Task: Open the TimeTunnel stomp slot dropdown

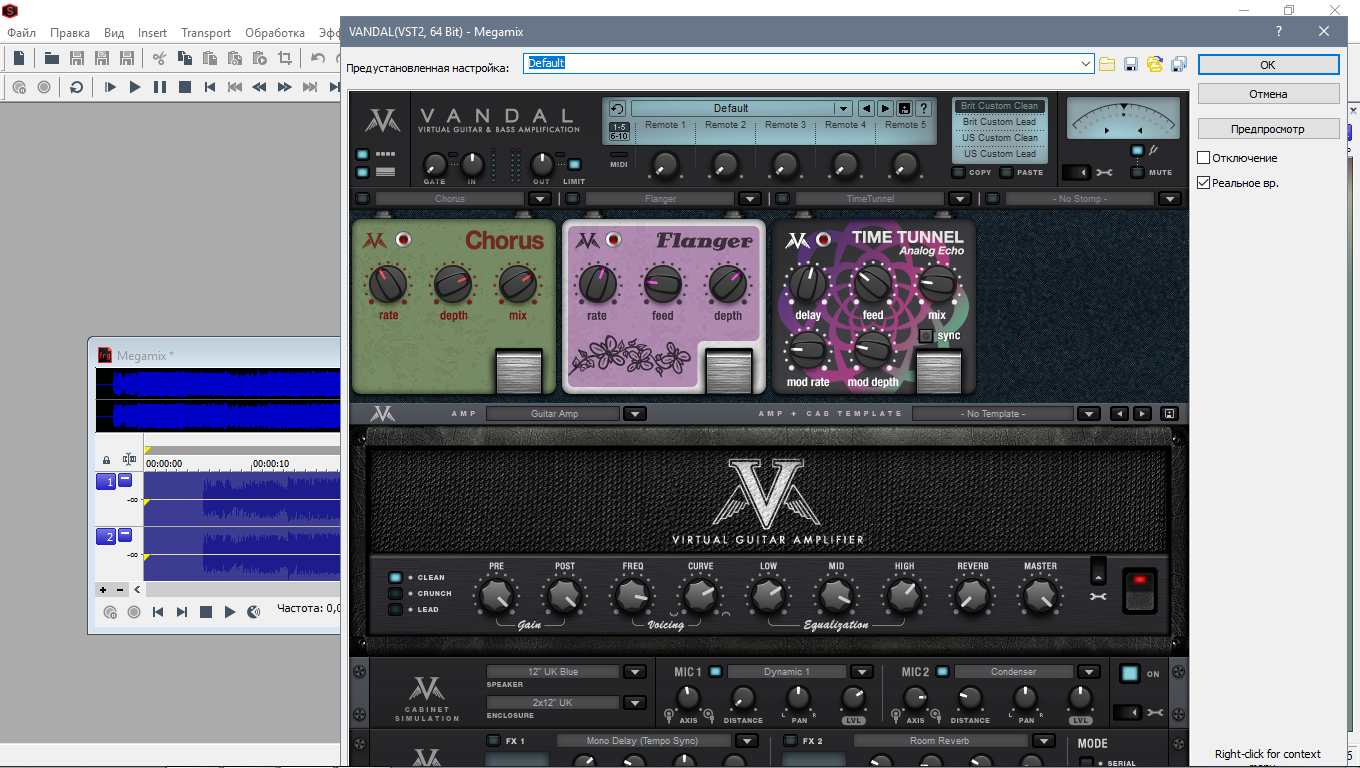Action: click(959, 198)
